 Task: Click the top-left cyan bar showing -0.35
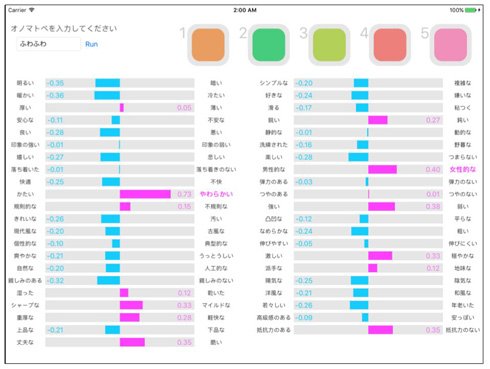tap(107, 83)
